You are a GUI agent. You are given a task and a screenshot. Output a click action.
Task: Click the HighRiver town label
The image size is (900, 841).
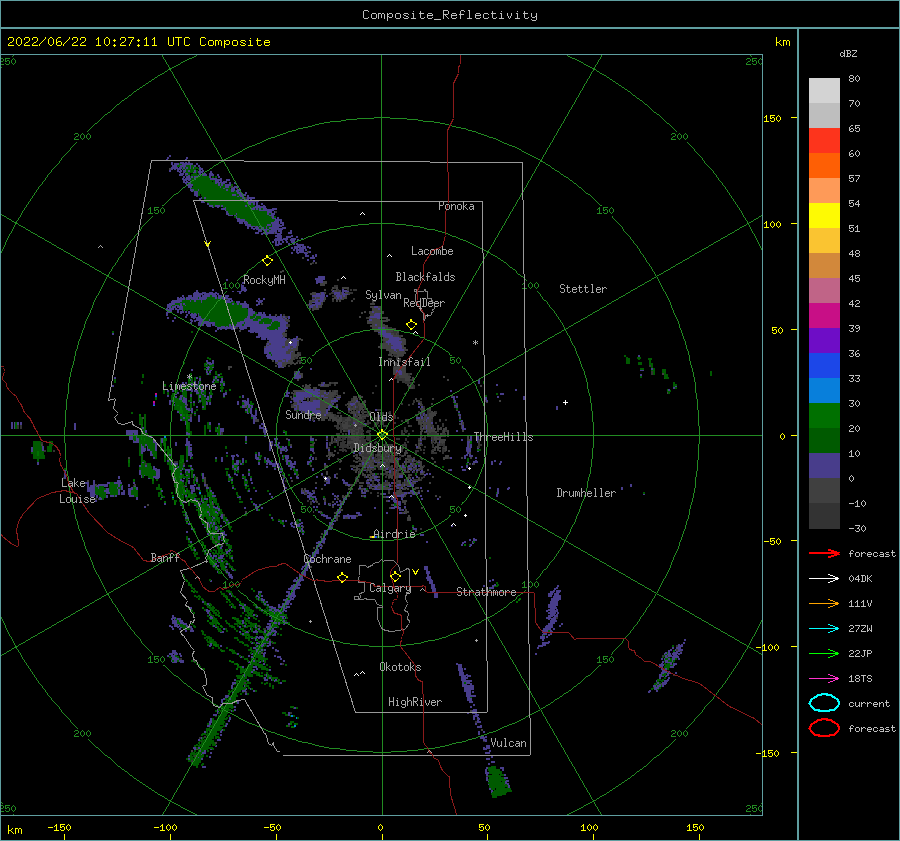coord(415,702)
